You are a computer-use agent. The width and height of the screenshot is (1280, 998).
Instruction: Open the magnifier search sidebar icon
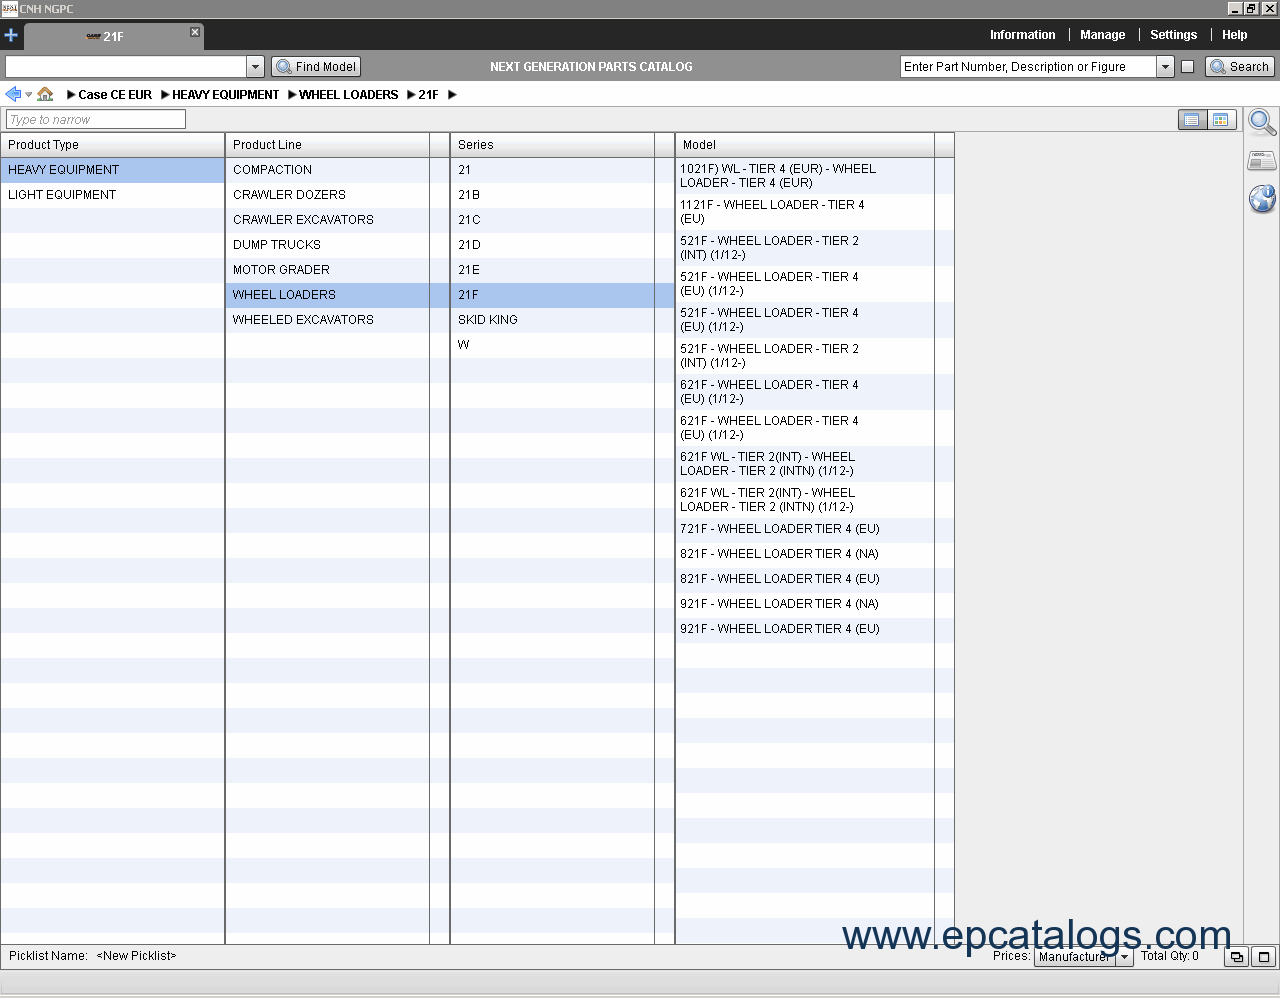pyautogui.click(x=1262, y=122)
